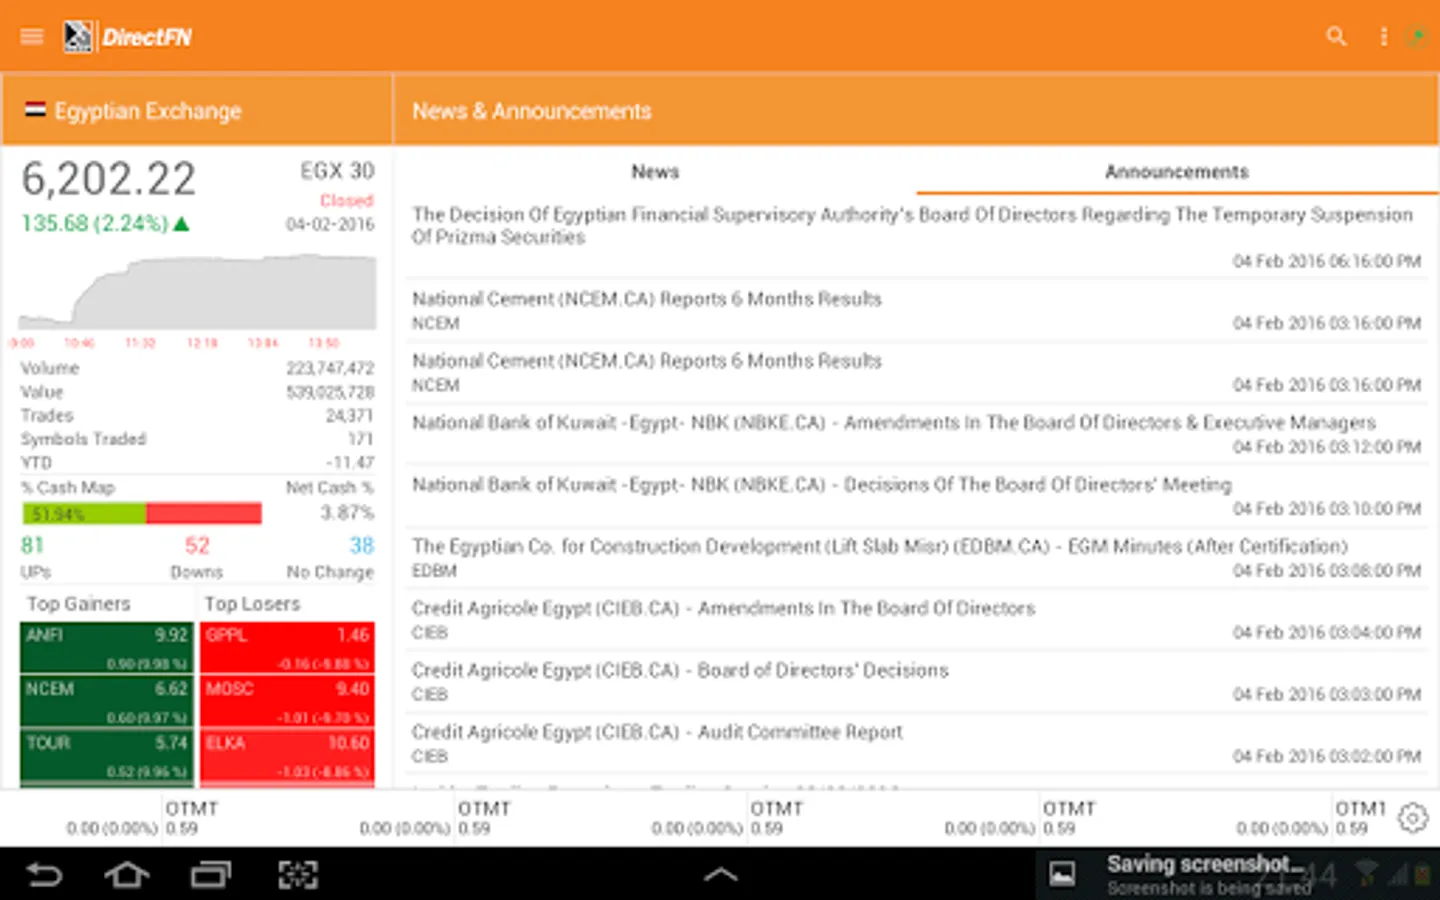1440x900 pixels.
Task: Tap the No Change count 38
Action: point(362,546)
